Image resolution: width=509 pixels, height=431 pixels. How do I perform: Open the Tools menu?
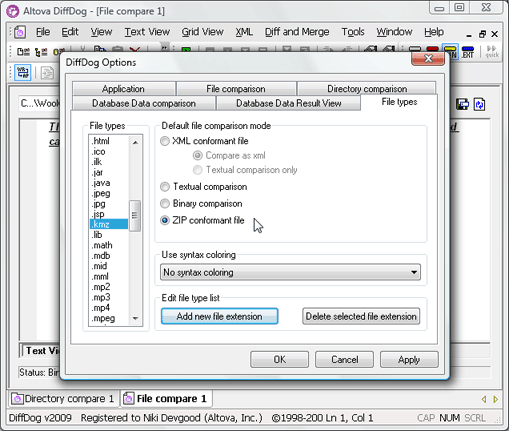pyautogui.click(x=353, y=32)
